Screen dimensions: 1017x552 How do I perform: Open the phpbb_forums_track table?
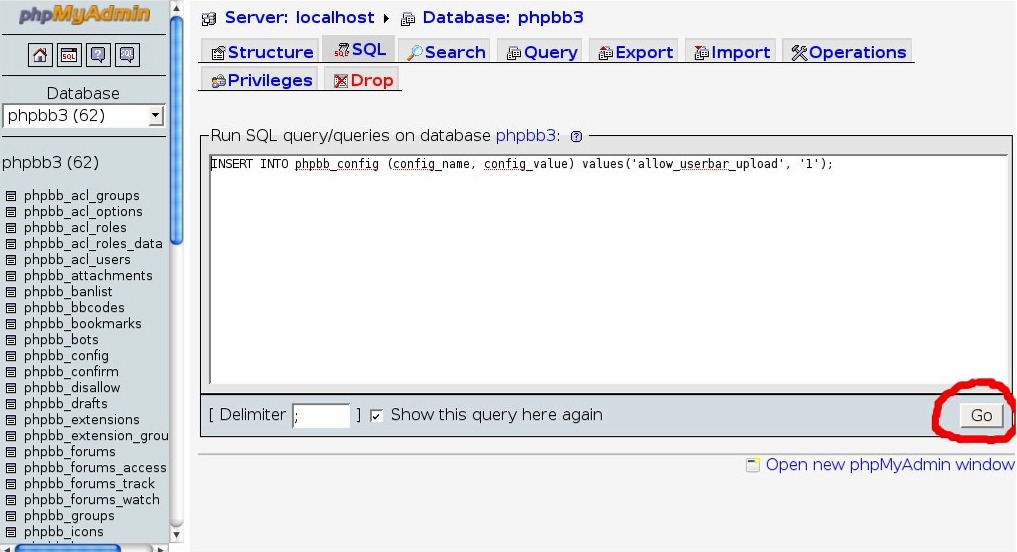90,484
